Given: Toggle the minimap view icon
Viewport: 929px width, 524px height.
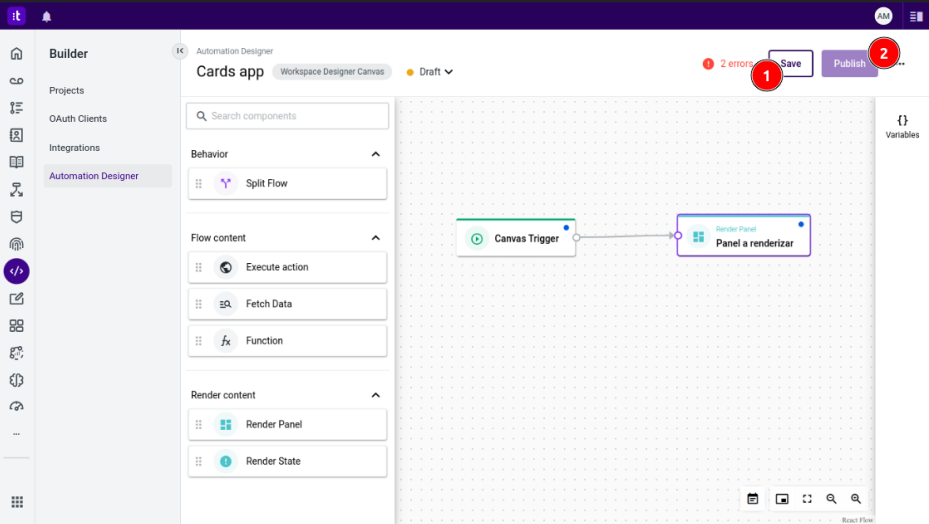Looking at the screenshot, I should point(782,499).
